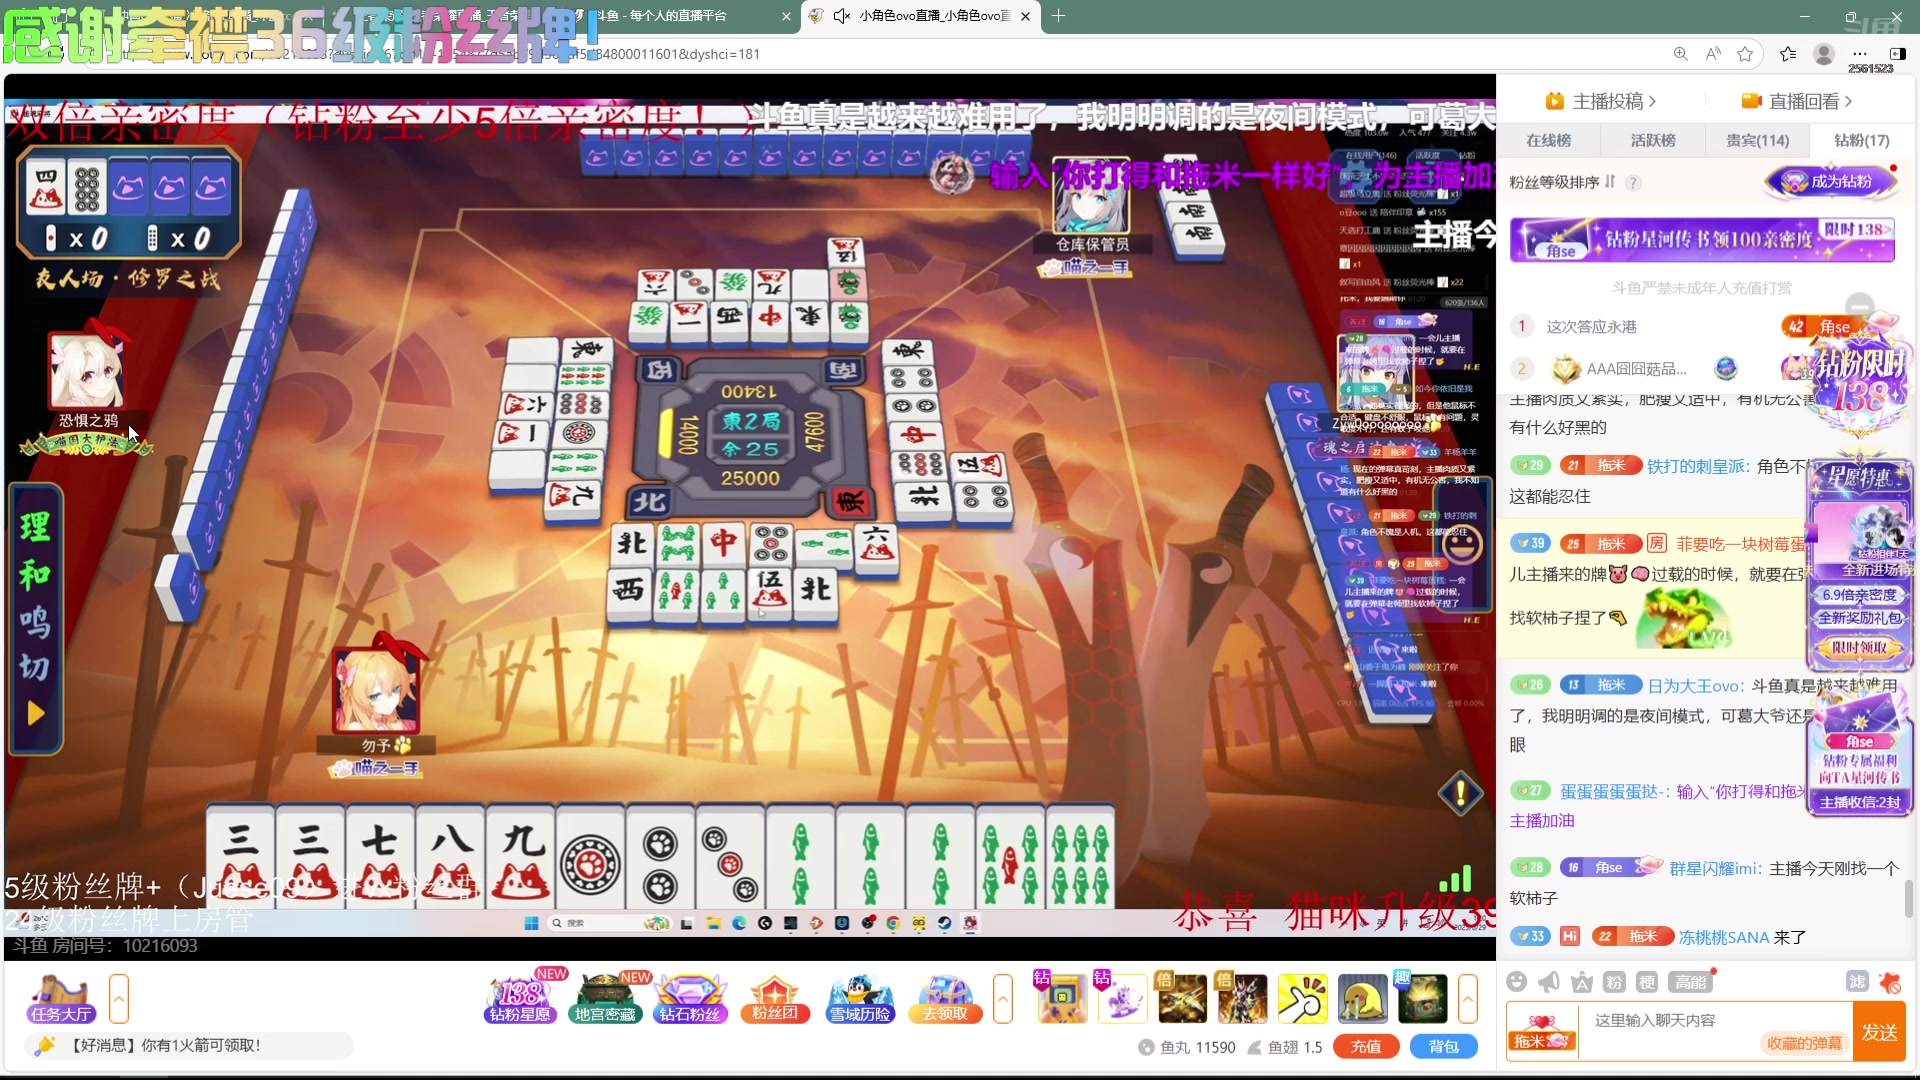Switch to the 在线榜 tab
Image resolution: width=1920 pixels, height=1080 pixels.
click(1548, 140)
